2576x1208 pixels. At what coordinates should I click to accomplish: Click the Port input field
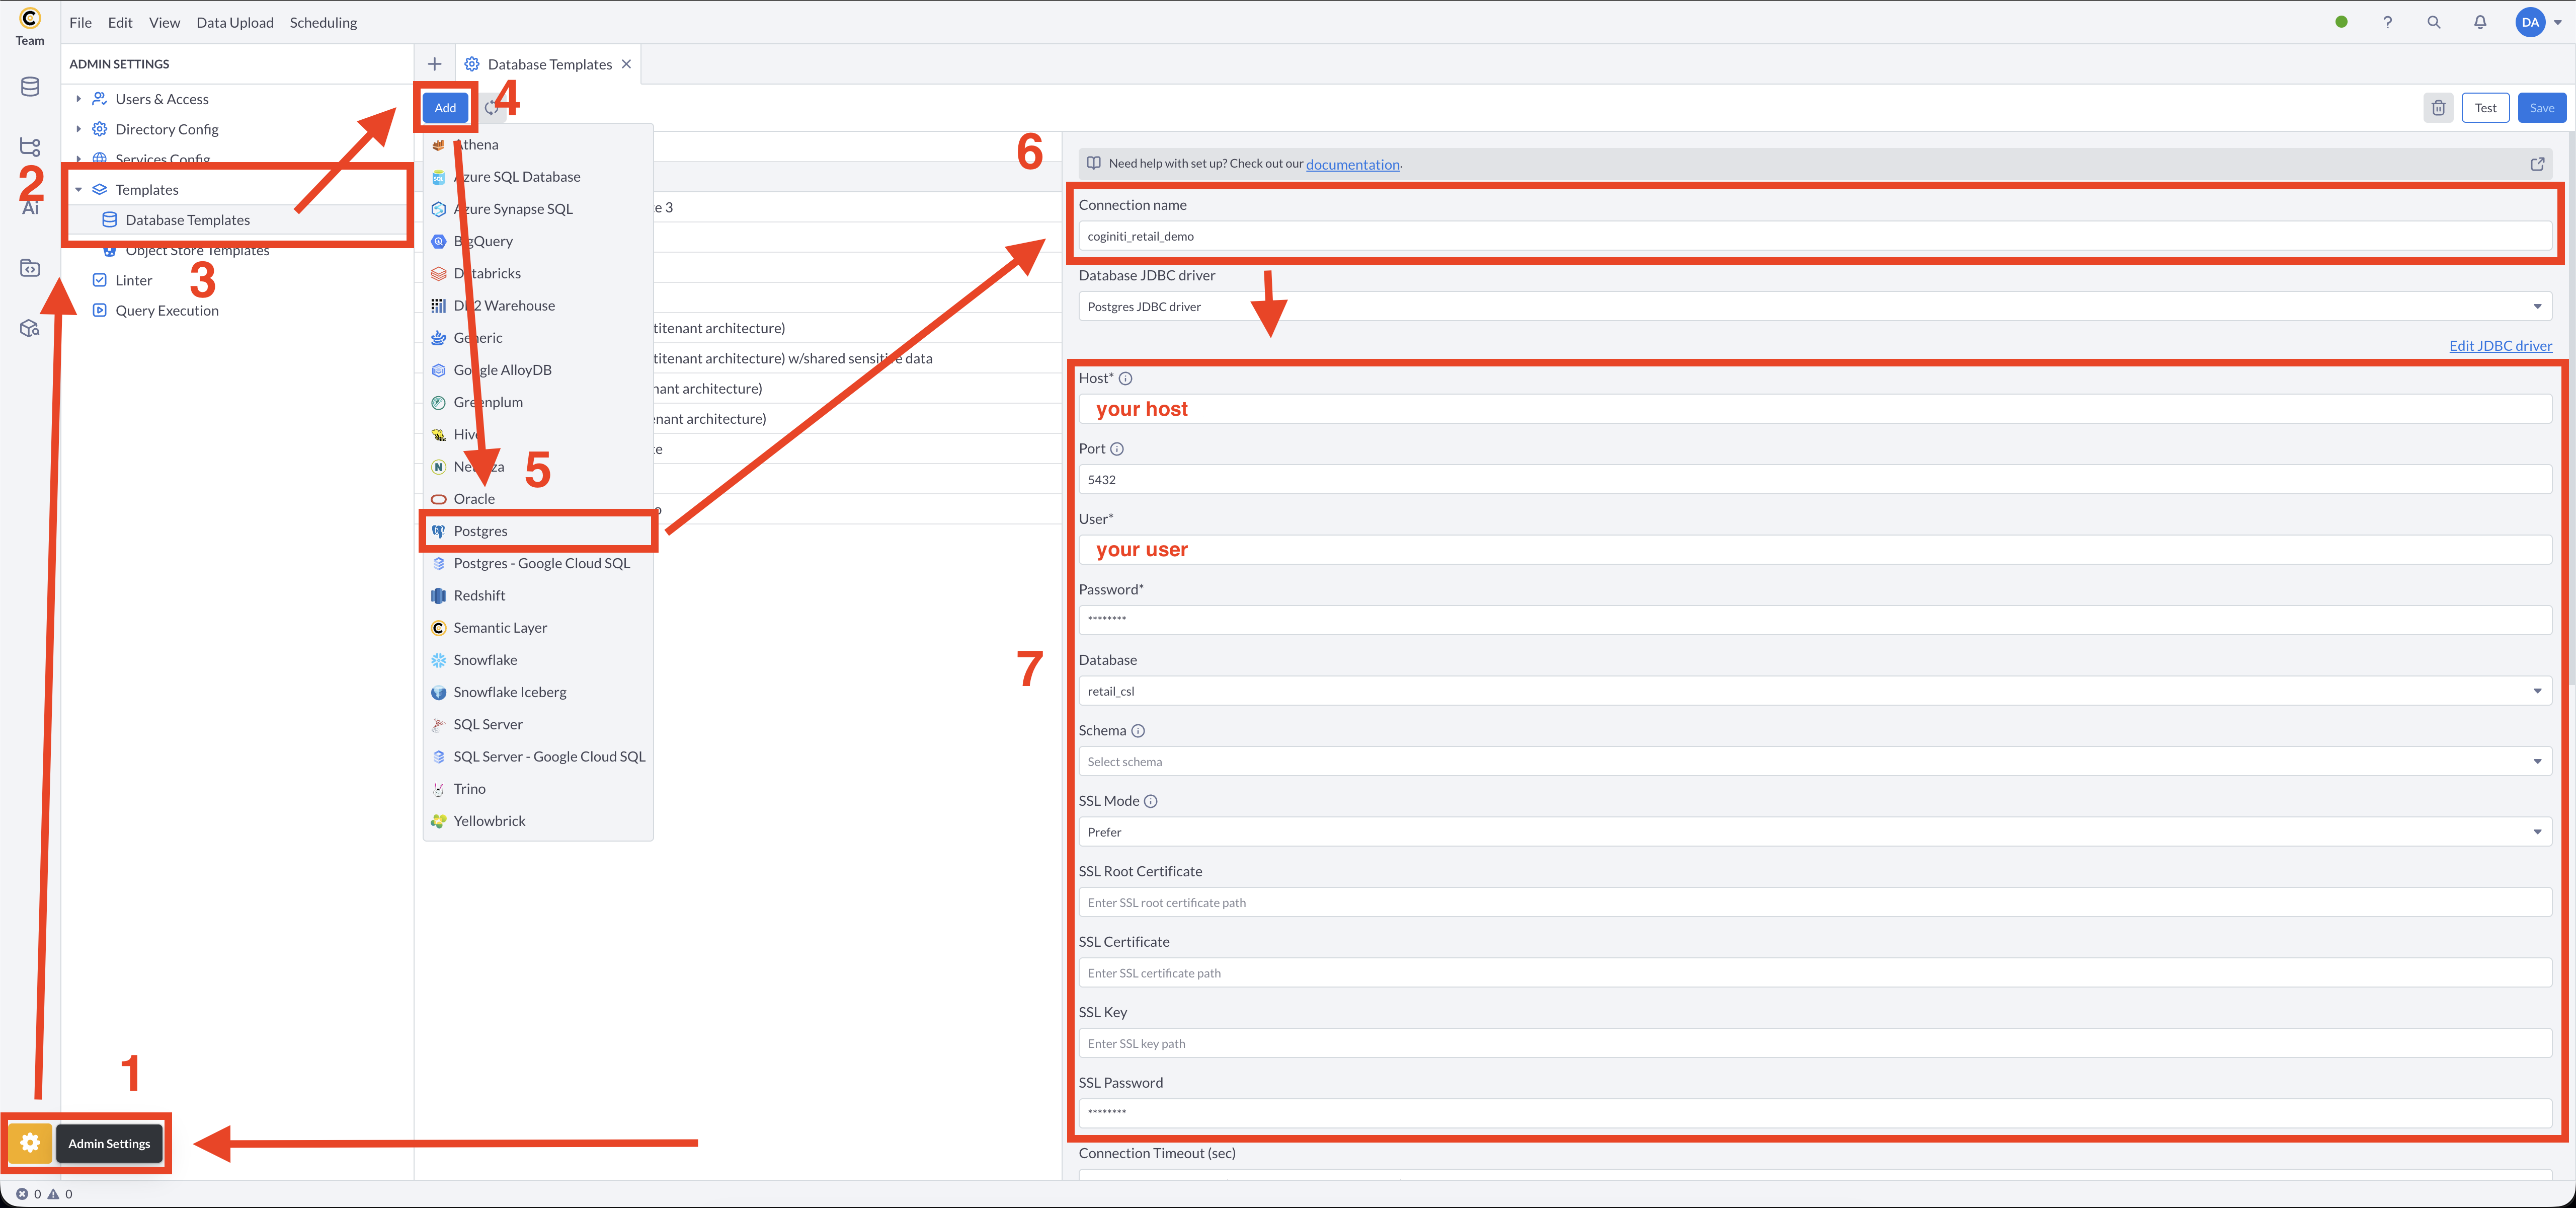tap(1815, 480)
